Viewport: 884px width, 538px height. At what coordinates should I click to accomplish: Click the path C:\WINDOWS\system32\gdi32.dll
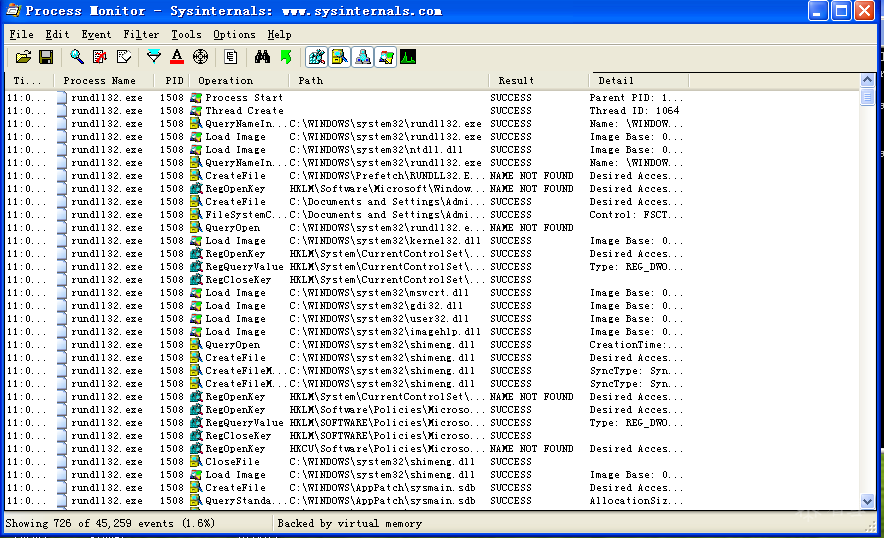click(x=376, y=306)
